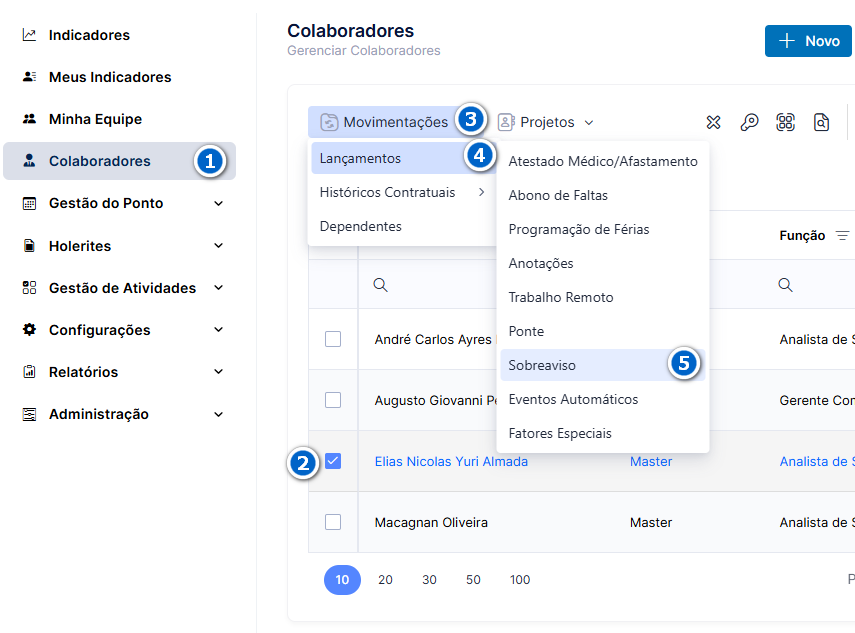Expand the Holerites chevron

click(x=218, y=246)
